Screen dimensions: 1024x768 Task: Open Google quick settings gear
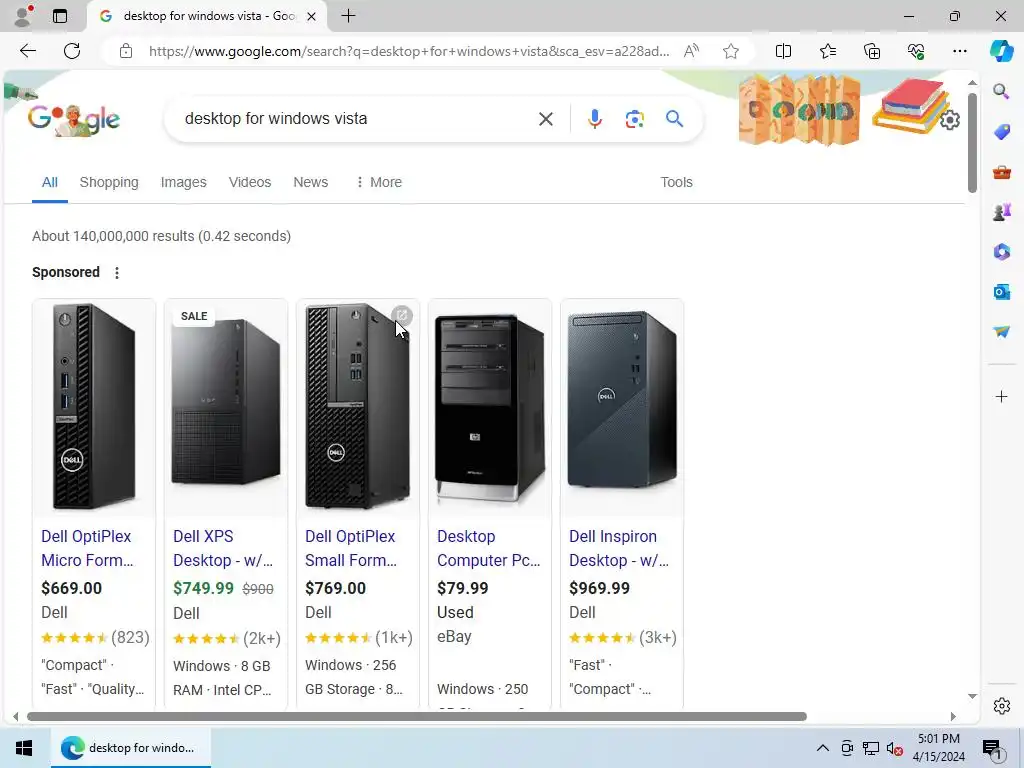tap(950, 120)
